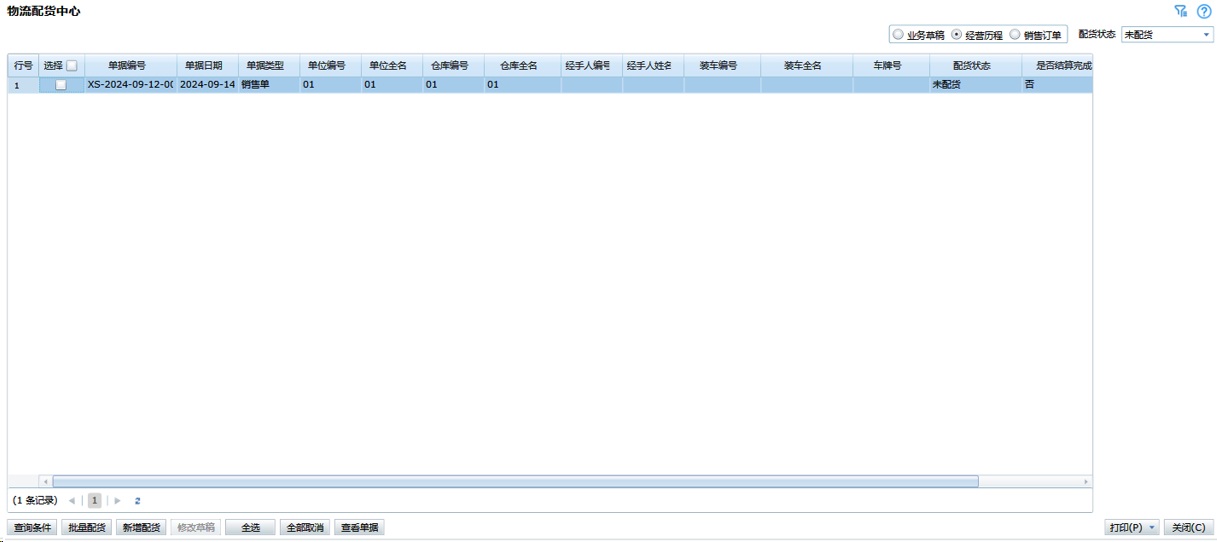Click the horizontal scrollbar track
Image resolution: width=1217 pixels, height=542 pixels.
click(x=1030, y=481)
